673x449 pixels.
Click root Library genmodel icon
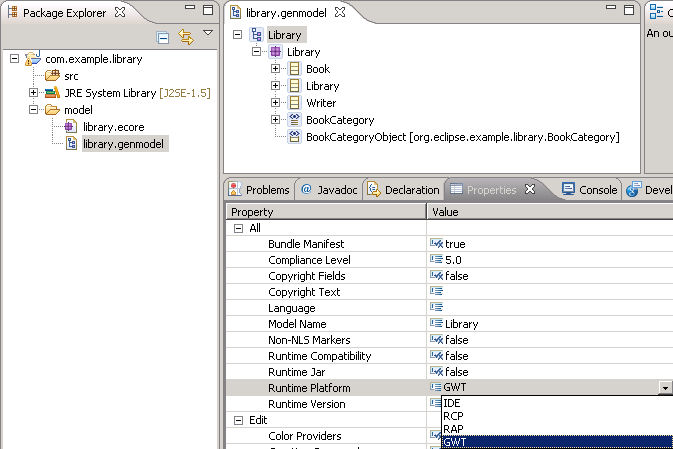(x=257, y=34)
